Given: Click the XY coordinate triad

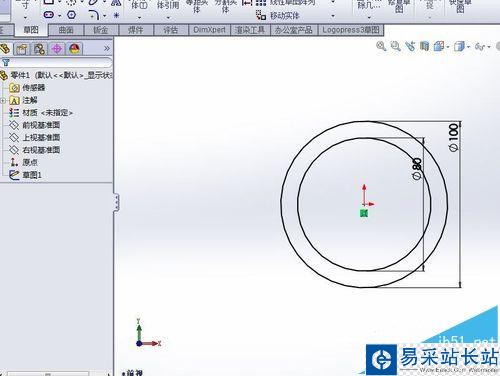Looking at the screenshot, I should [148, 334].
